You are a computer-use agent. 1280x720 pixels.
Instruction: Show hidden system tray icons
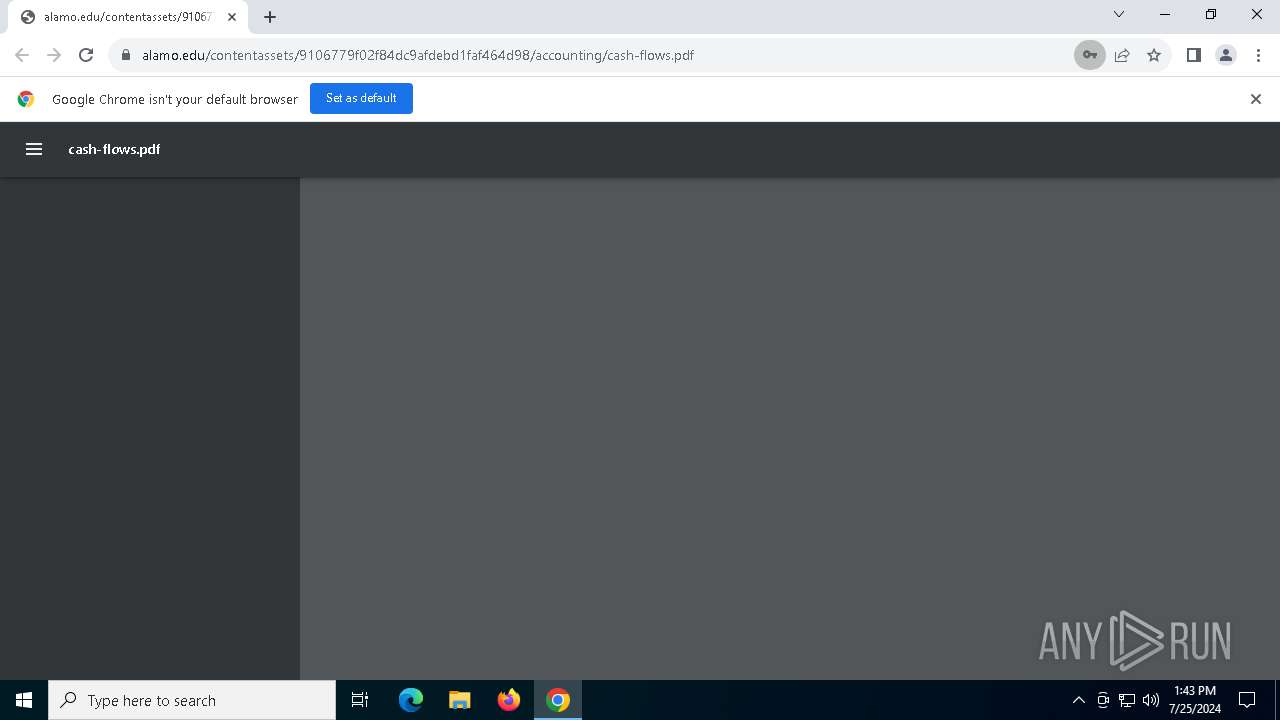point(1078,700)
